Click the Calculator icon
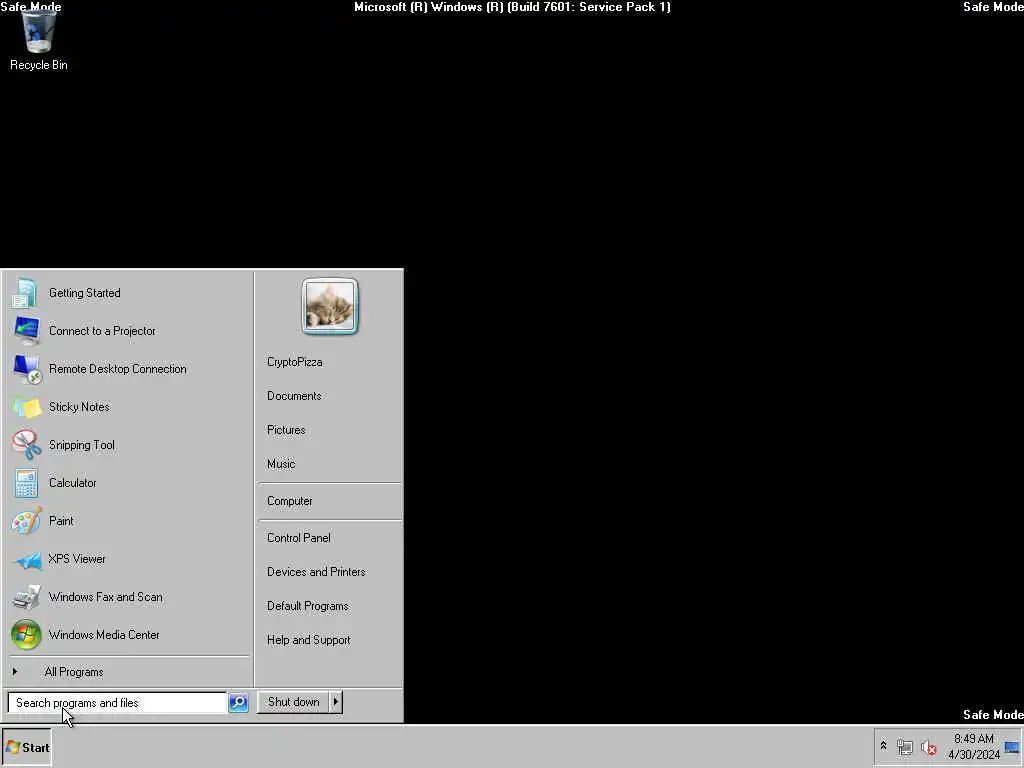 click(x=26, y=483)
